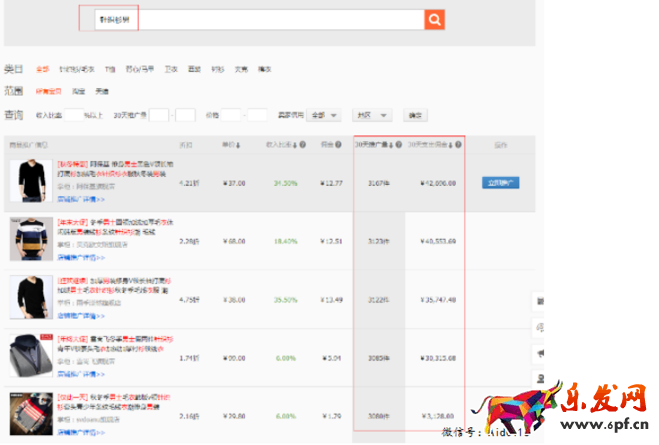Open store promotion details link of first product
The height and width of the screenshot is (445, 659).
pyautogui.click(x=80, y=199)
